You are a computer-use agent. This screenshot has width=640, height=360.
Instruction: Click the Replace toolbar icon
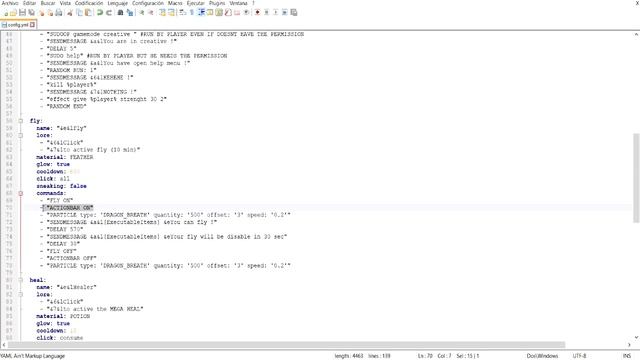coord(130,13)
